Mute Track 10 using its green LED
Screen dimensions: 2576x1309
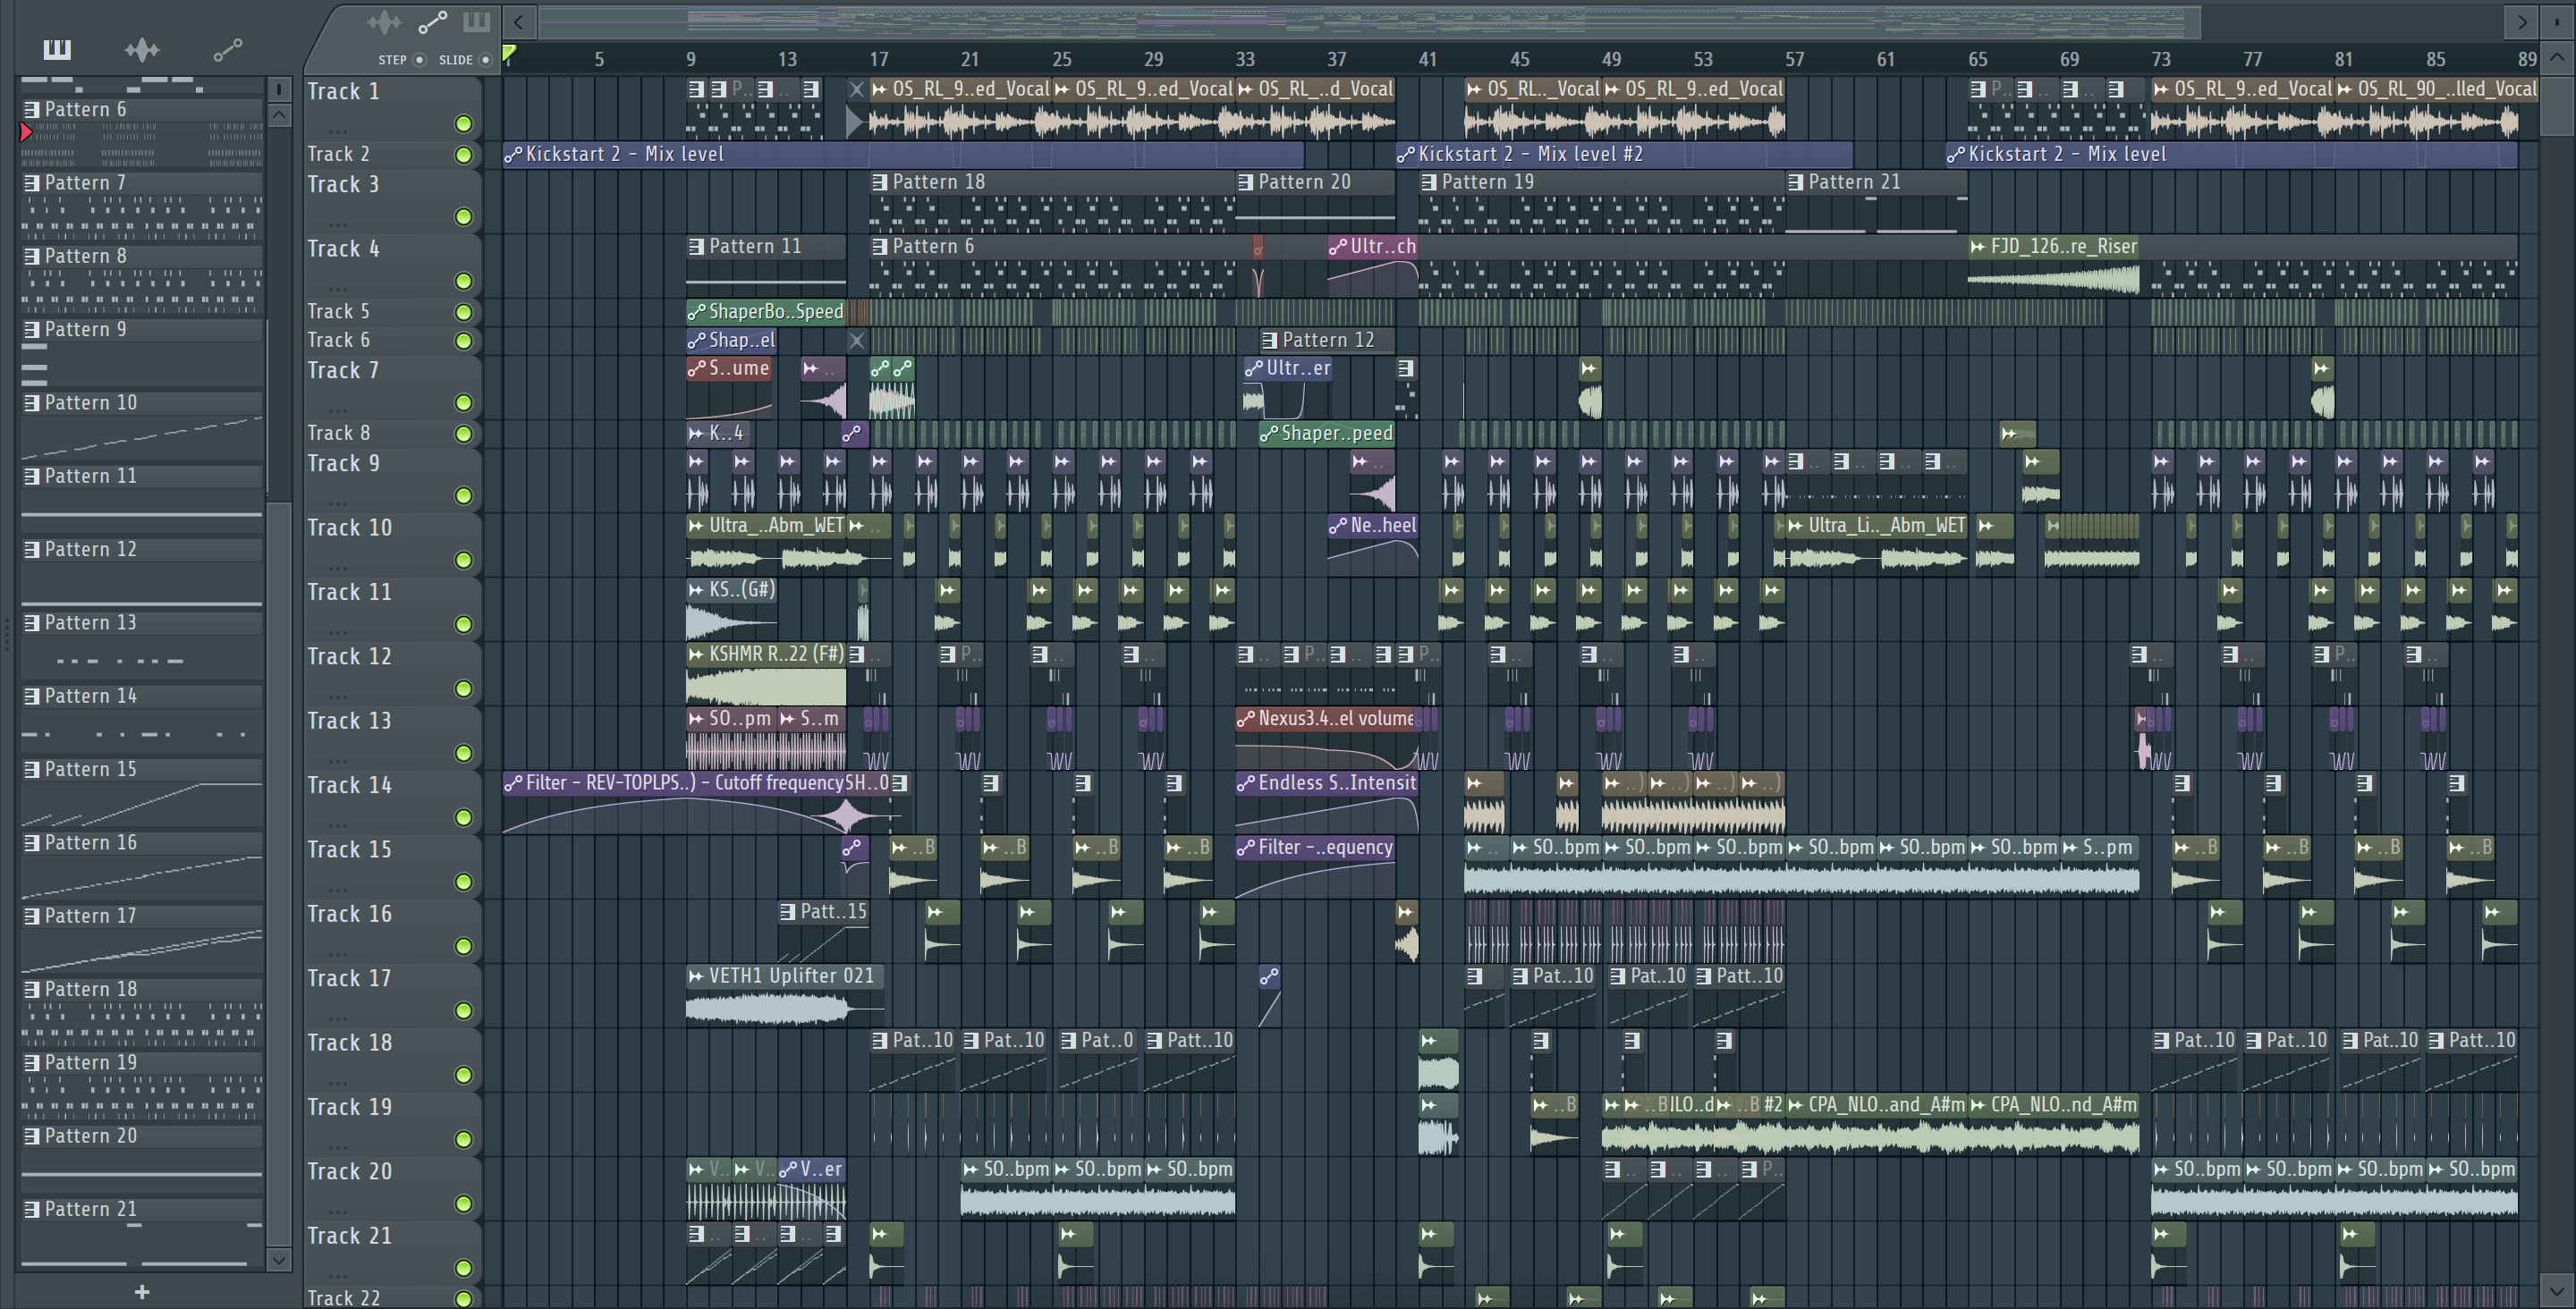point(463,560)
